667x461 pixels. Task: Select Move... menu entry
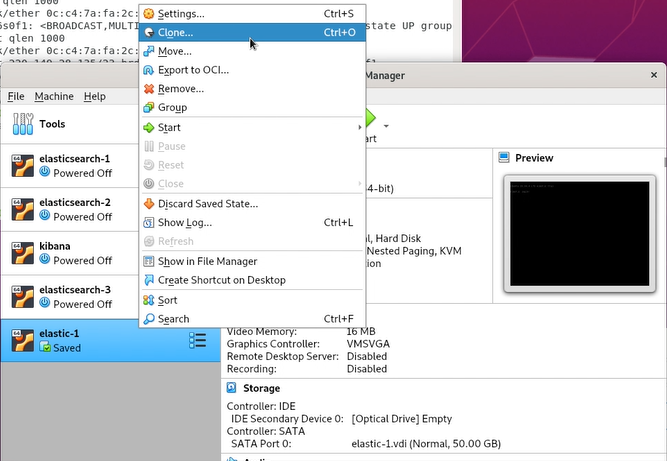click(252, 51)
